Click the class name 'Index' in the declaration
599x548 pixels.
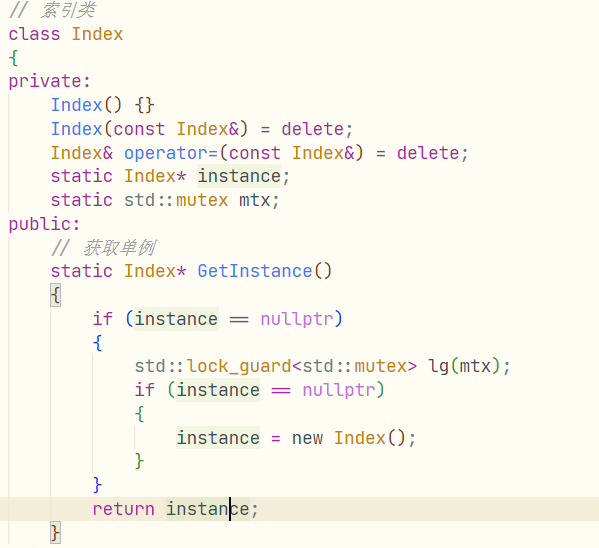point(97,34)
